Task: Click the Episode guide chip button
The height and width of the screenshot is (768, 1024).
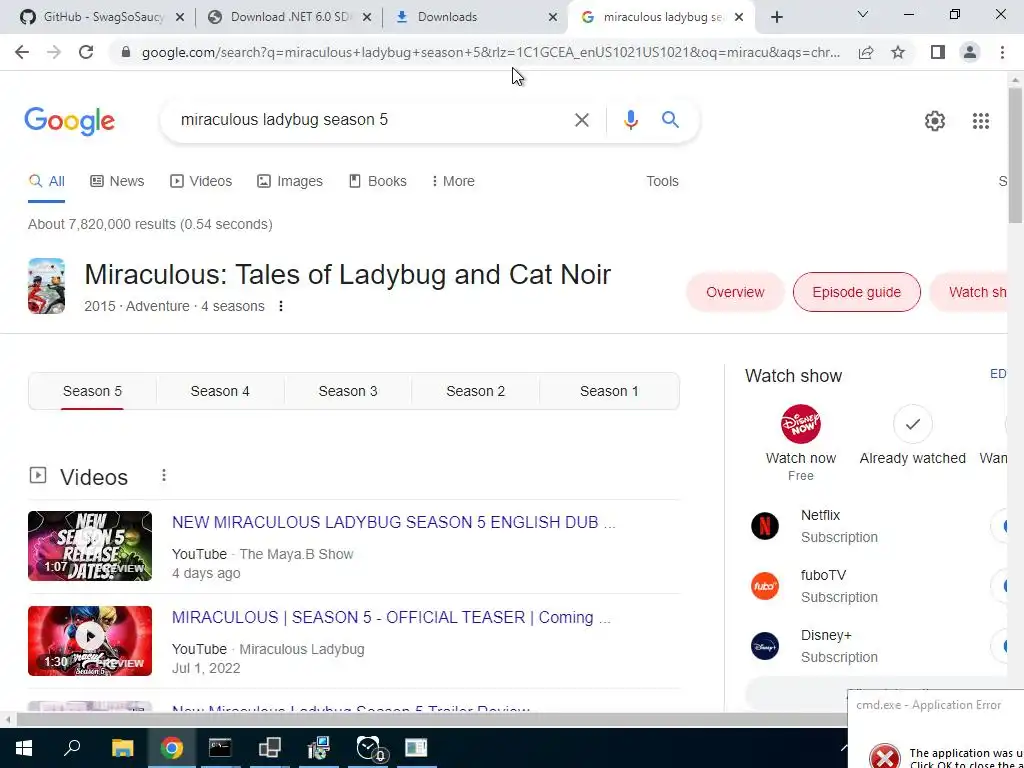Action: 856,292
